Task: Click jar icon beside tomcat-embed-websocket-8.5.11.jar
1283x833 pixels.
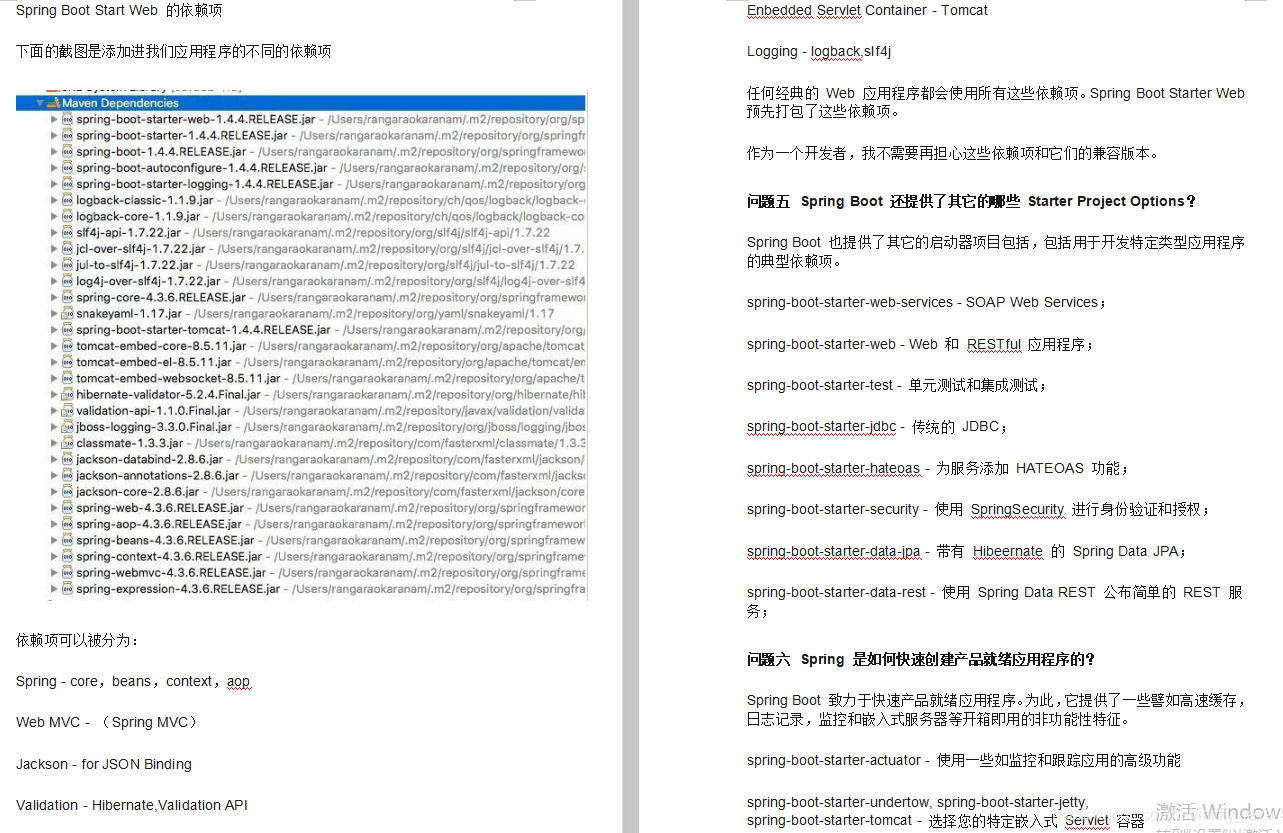Action: pos(68,378)
